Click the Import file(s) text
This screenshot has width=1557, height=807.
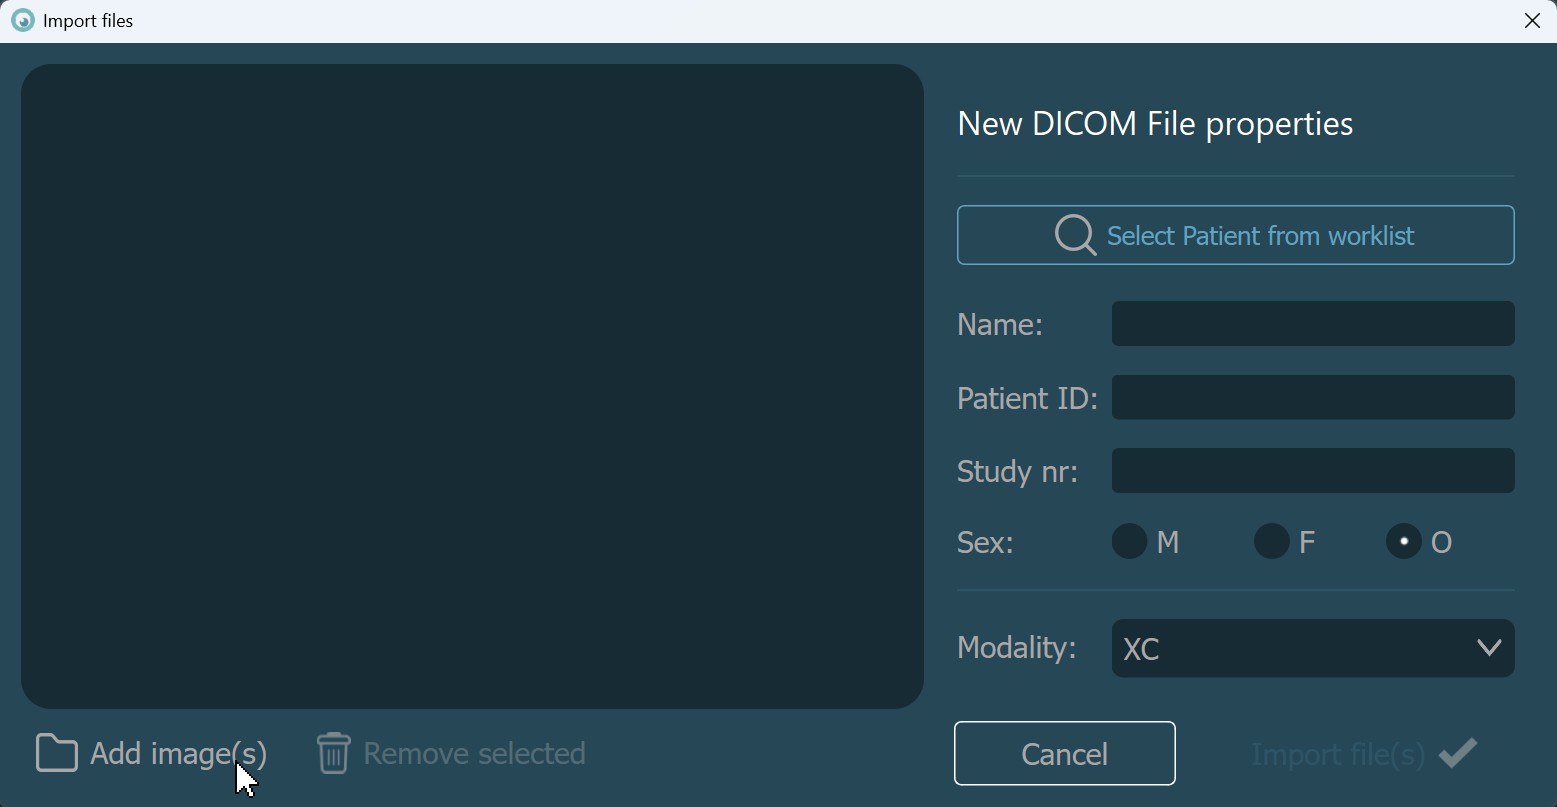[1337, 755]
